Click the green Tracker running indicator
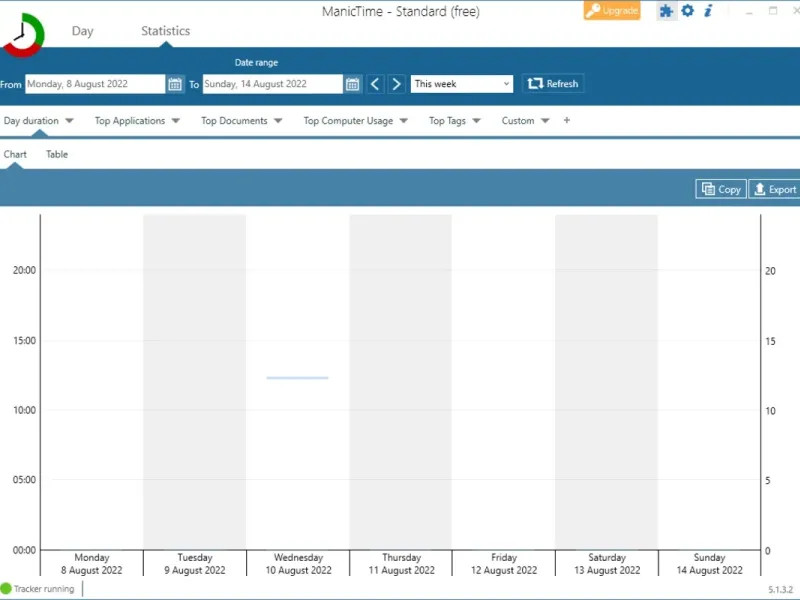 [x=6, y=588]
